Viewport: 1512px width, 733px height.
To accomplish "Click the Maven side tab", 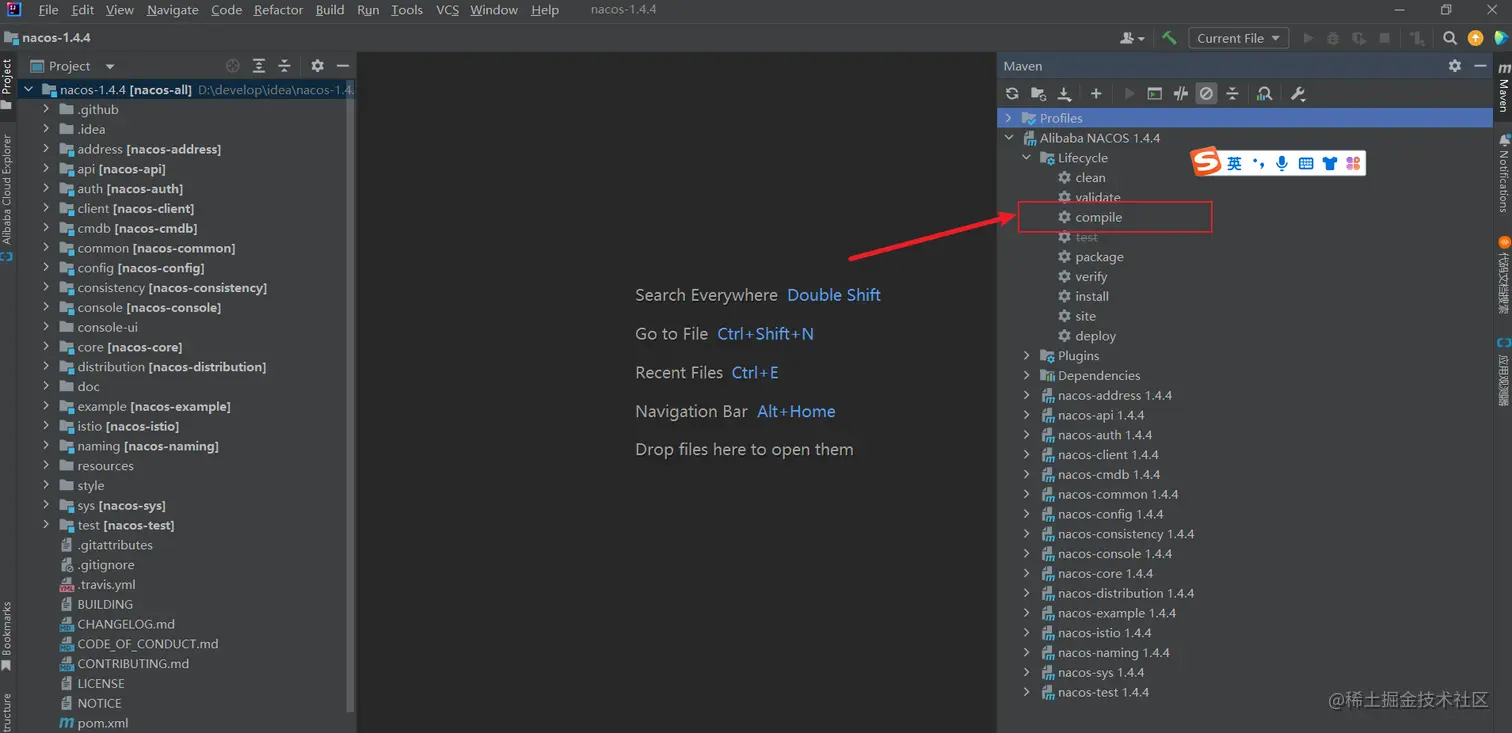I will pyautogui.click(x=1502, y=87).
